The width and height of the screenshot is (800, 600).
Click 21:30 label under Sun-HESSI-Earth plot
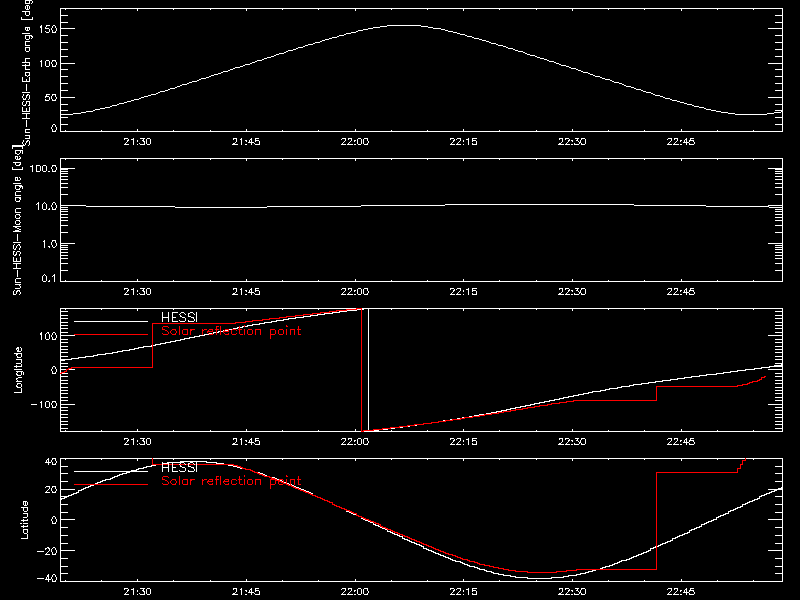pos(137,142)
